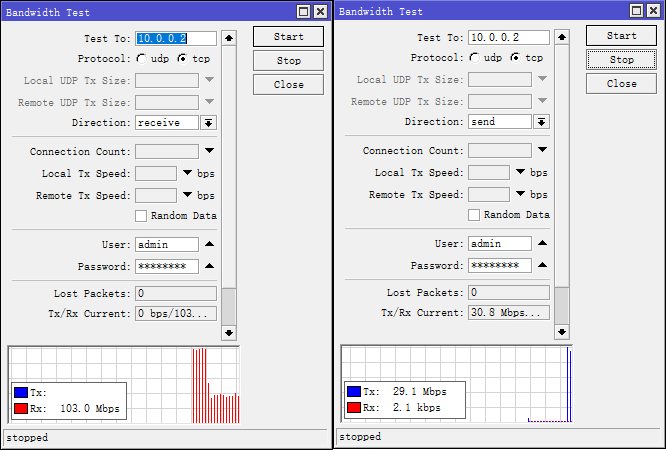This screenshot has width=666, height=450.
Task: Enable Random Data checkbox in left window
Action: [x=141, y=216]
